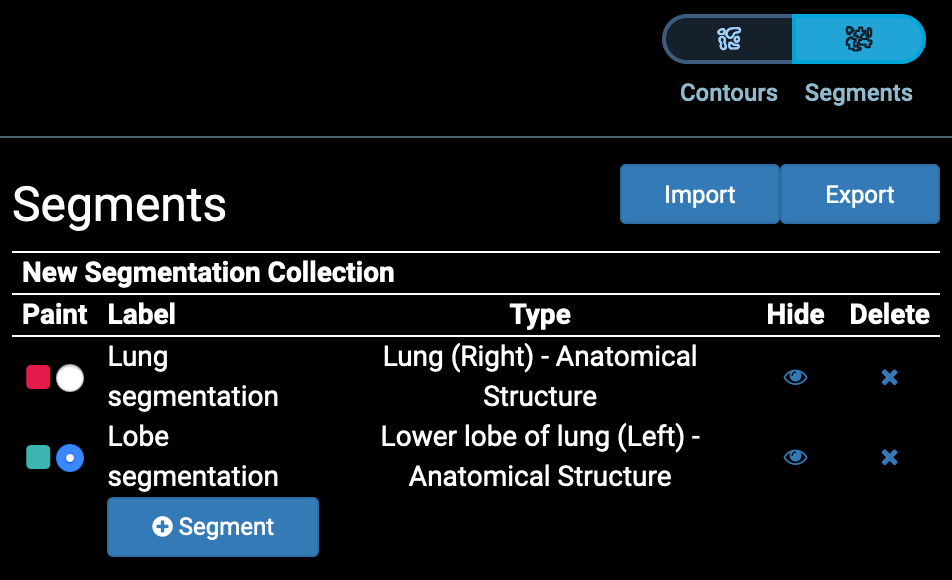Select Lobe segmentation paint radio button
This screenshot has width=952, height=580.
point(70,458)
